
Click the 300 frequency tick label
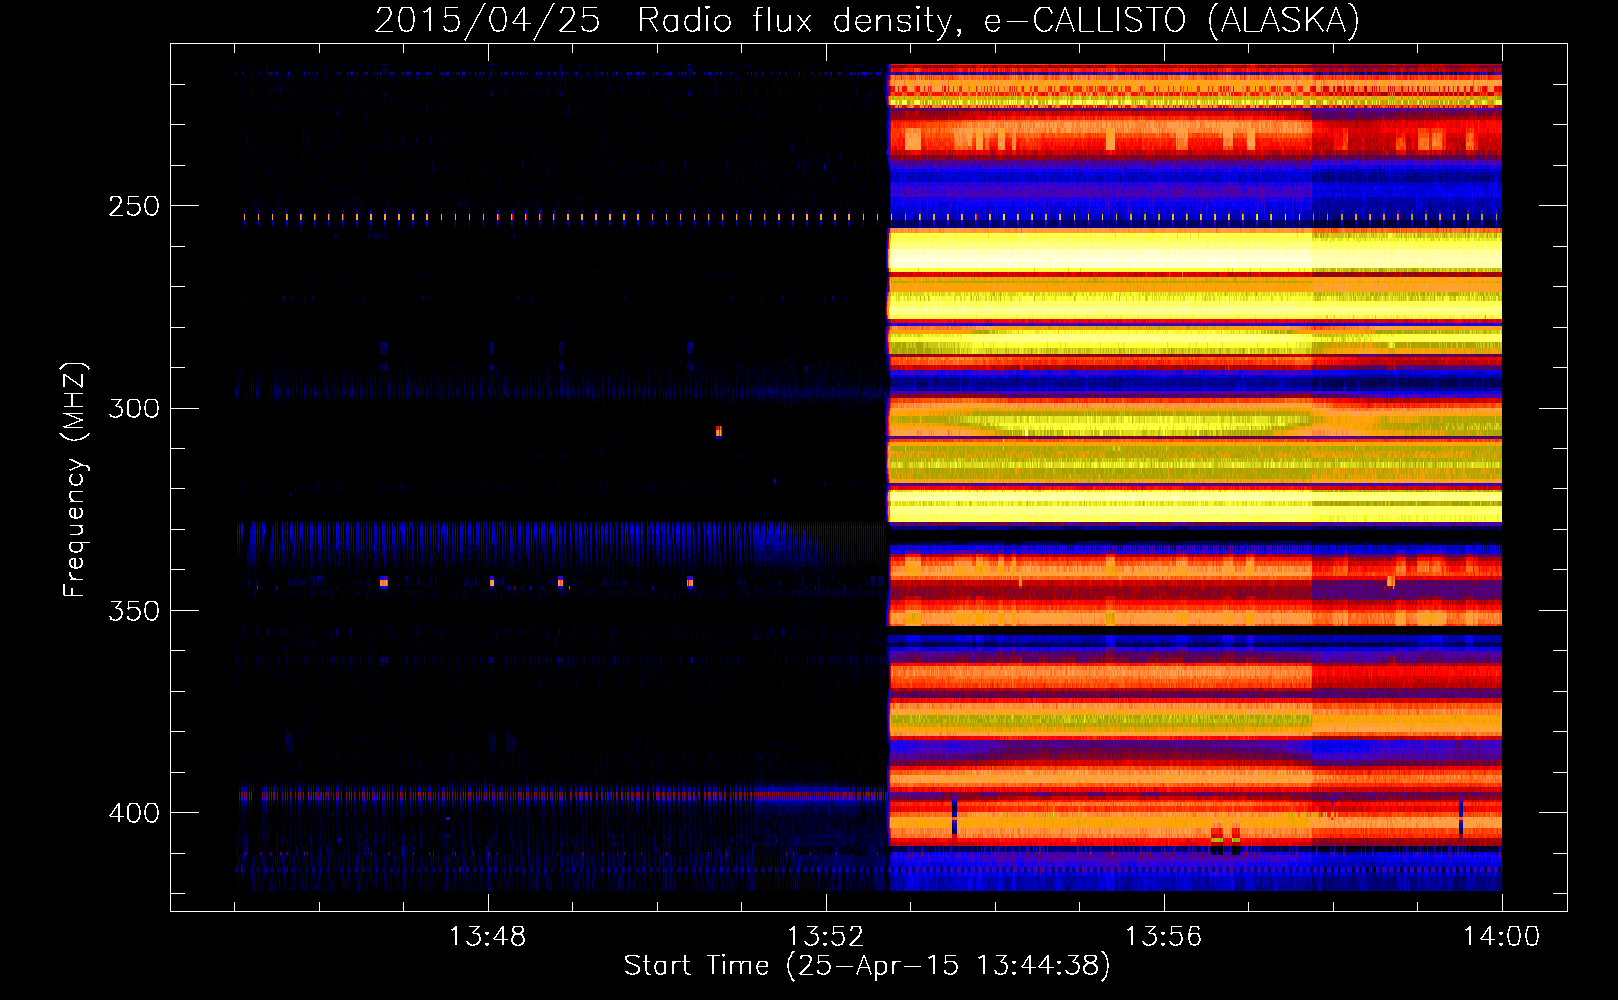click(133, 409)
